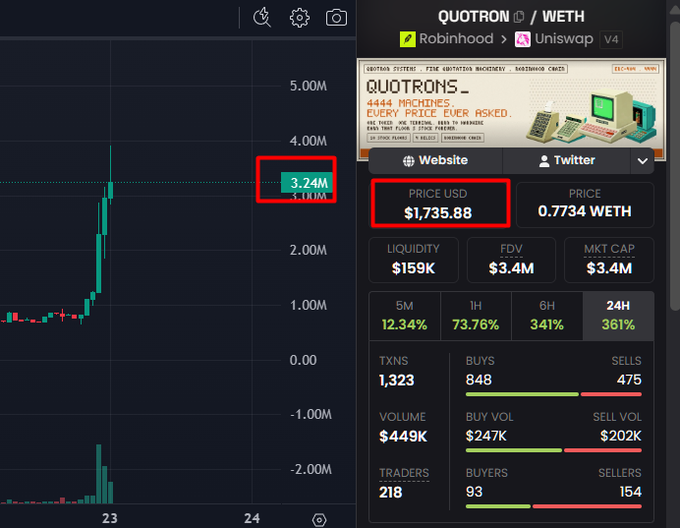Click the MKT CAP $3.4M box
The width and height of the screenshot is (680, 528).
click(609, 260)
